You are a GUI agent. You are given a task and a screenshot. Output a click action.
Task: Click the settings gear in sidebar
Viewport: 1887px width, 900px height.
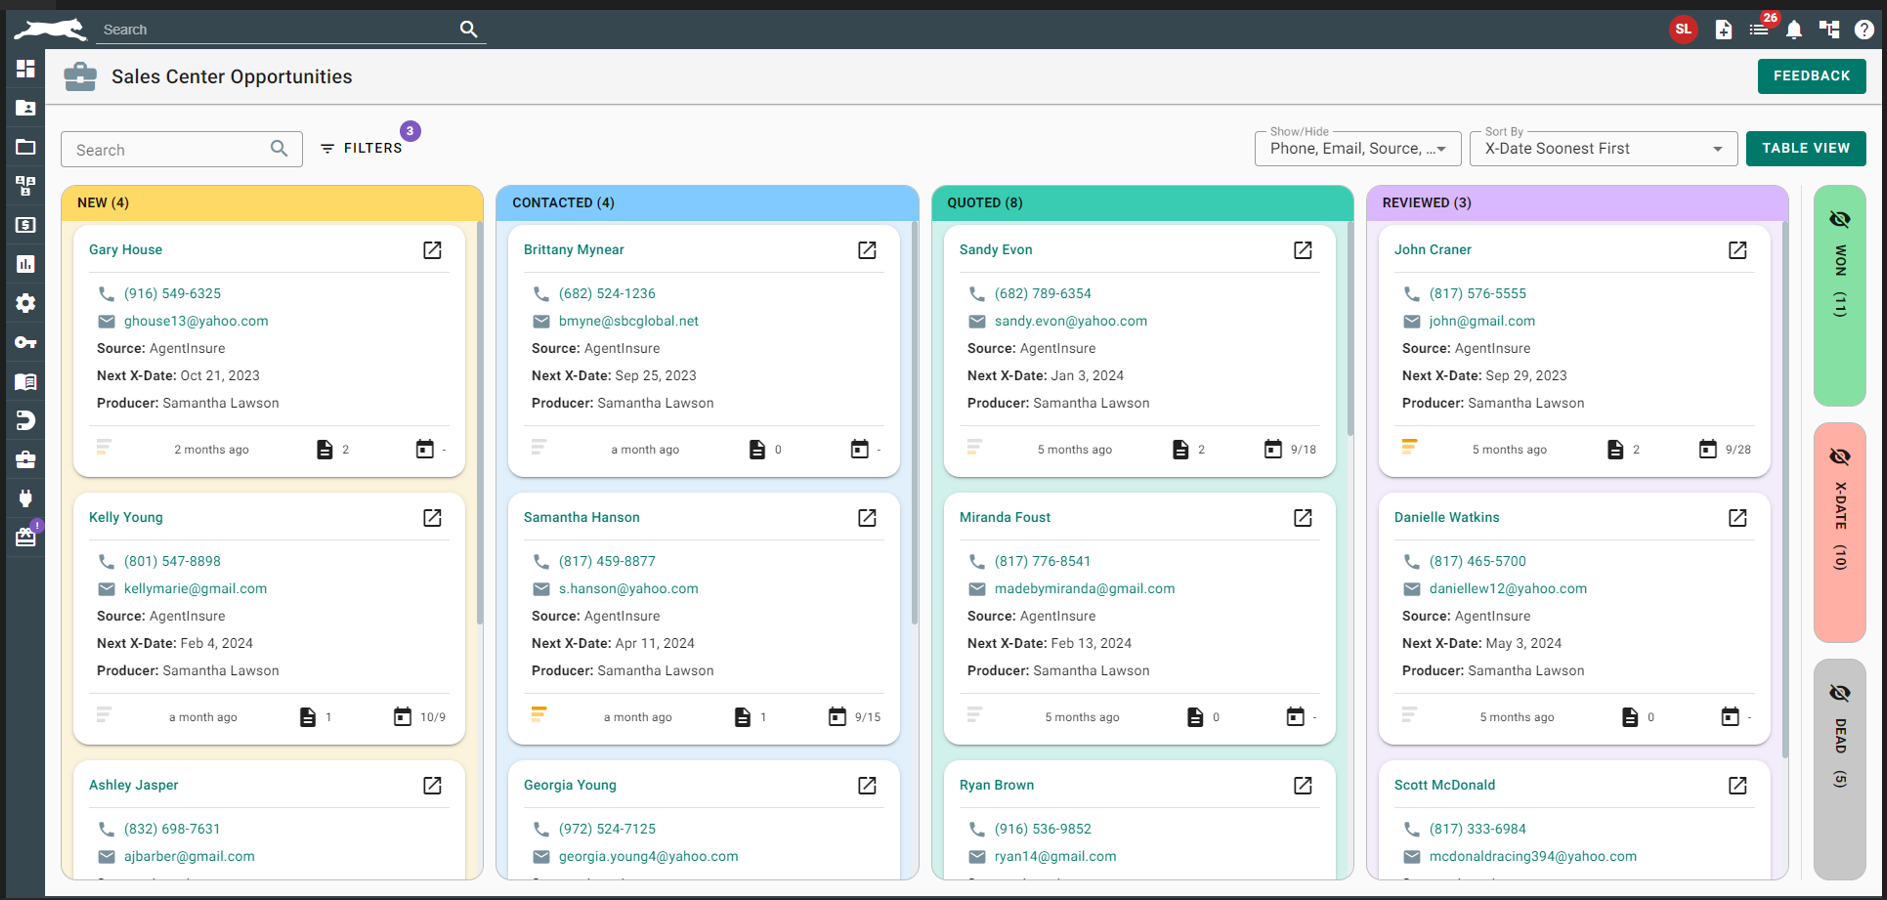pyautogui.click(x=26, y=303)
